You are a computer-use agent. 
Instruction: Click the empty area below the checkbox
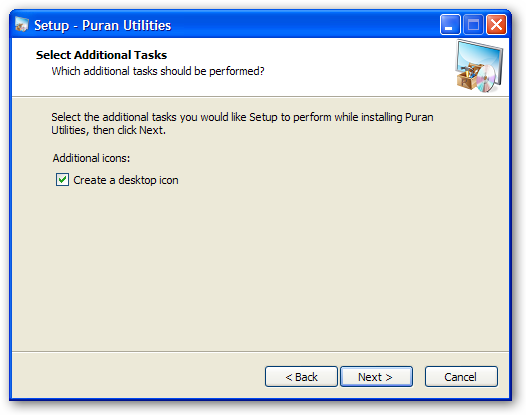[x=260, y=268]
